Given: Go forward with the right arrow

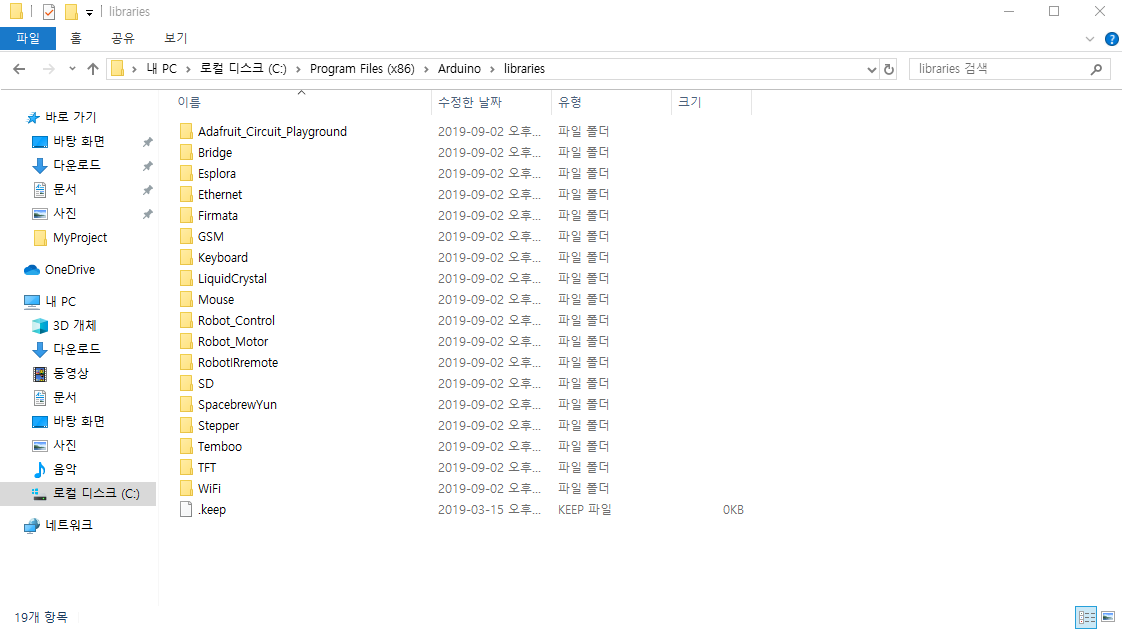Looking at the screenshot, I should pyautogui.click(x=48, y=69).
